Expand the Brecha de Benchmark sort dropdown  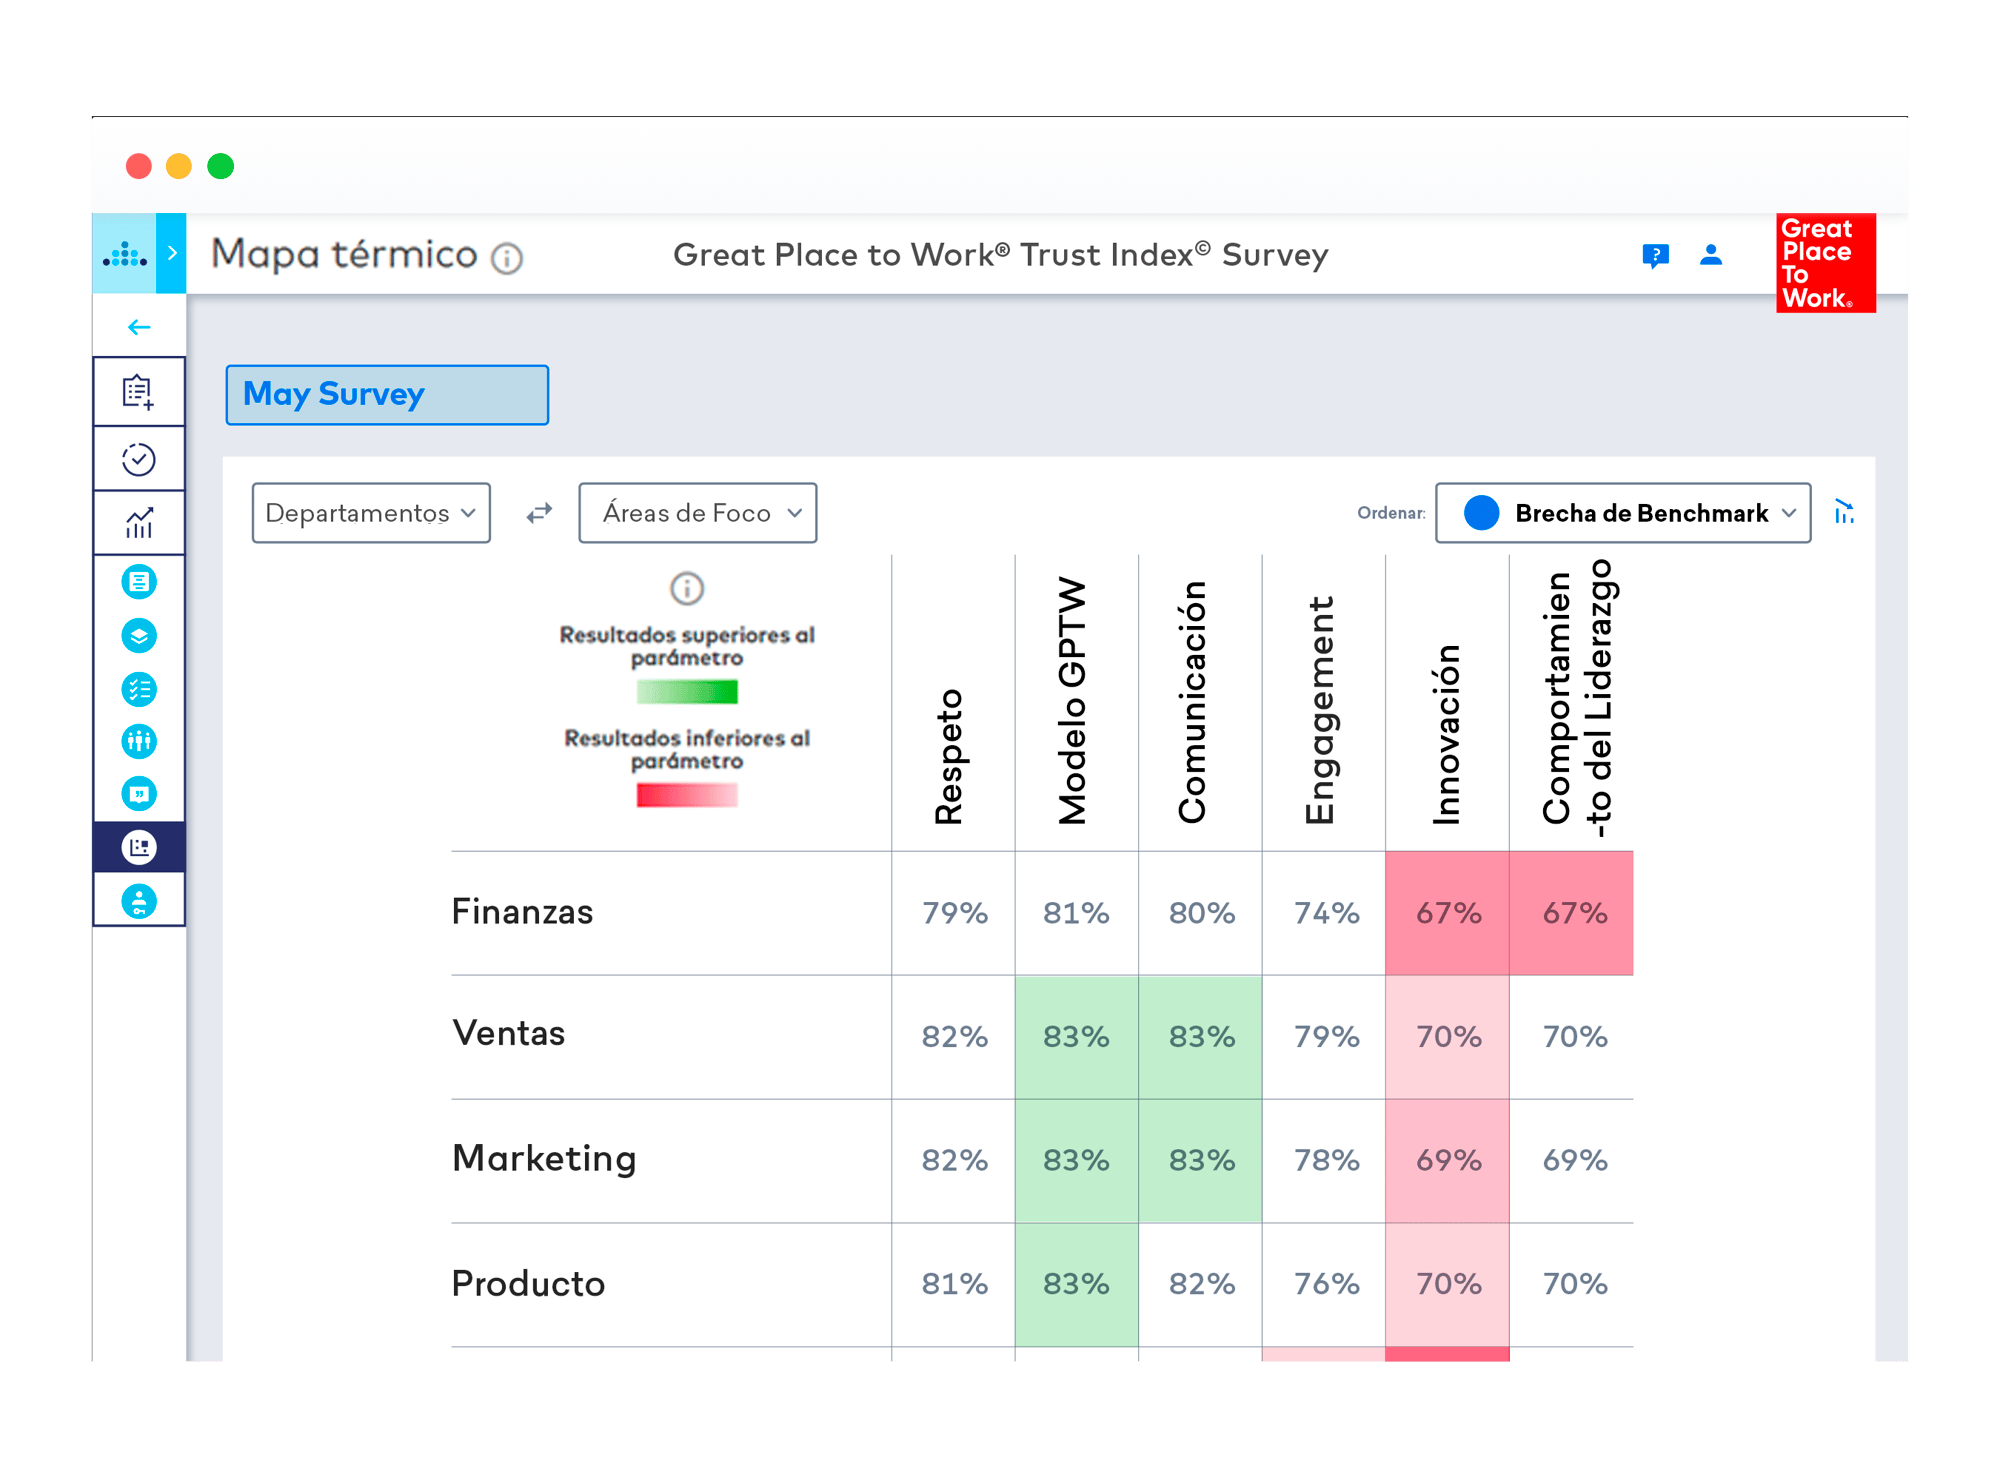[1622, 513]
